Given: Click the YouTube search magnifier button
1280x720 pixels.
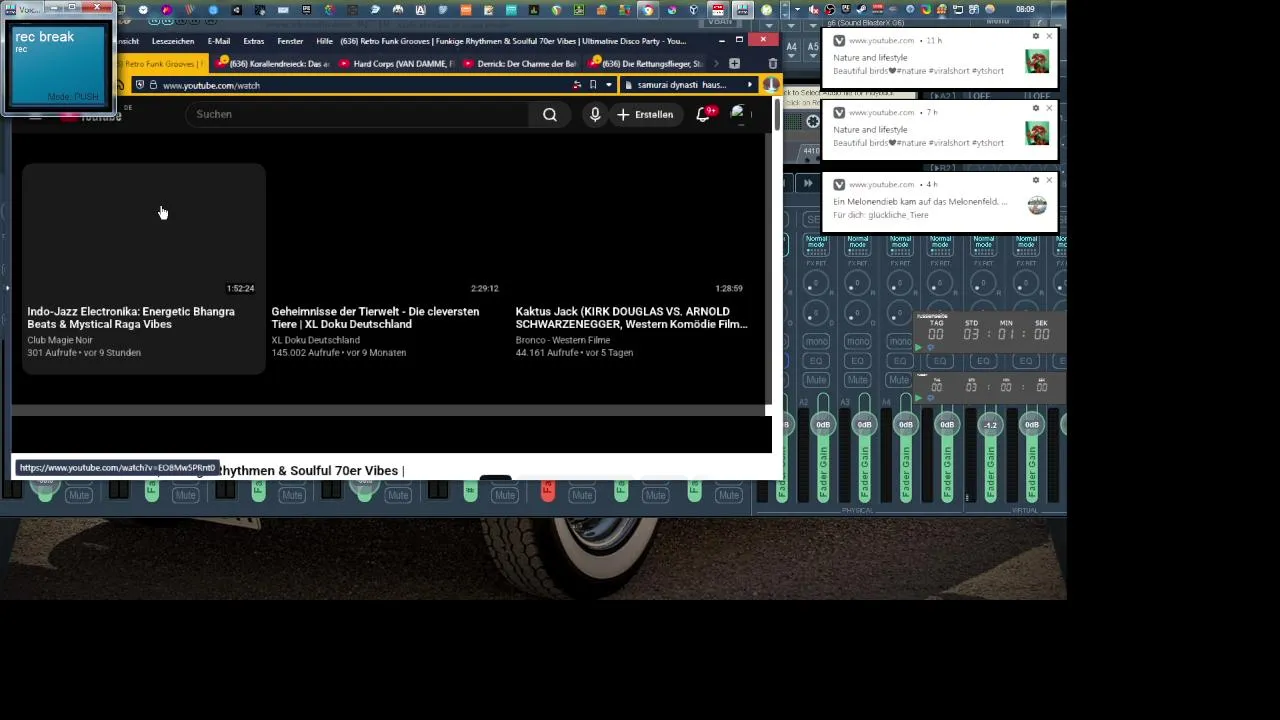Looking at the screenshot, I should click(x=549, y=114).
